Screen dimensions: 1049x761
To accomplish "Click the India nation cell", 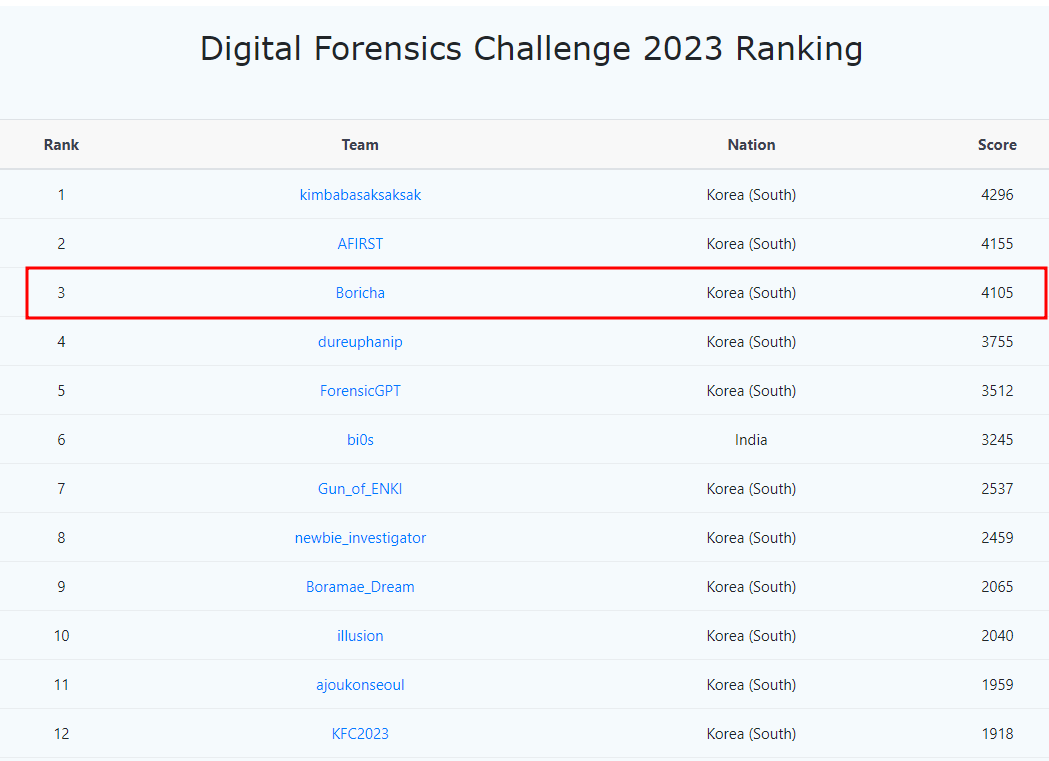I will tap(751, 440).
